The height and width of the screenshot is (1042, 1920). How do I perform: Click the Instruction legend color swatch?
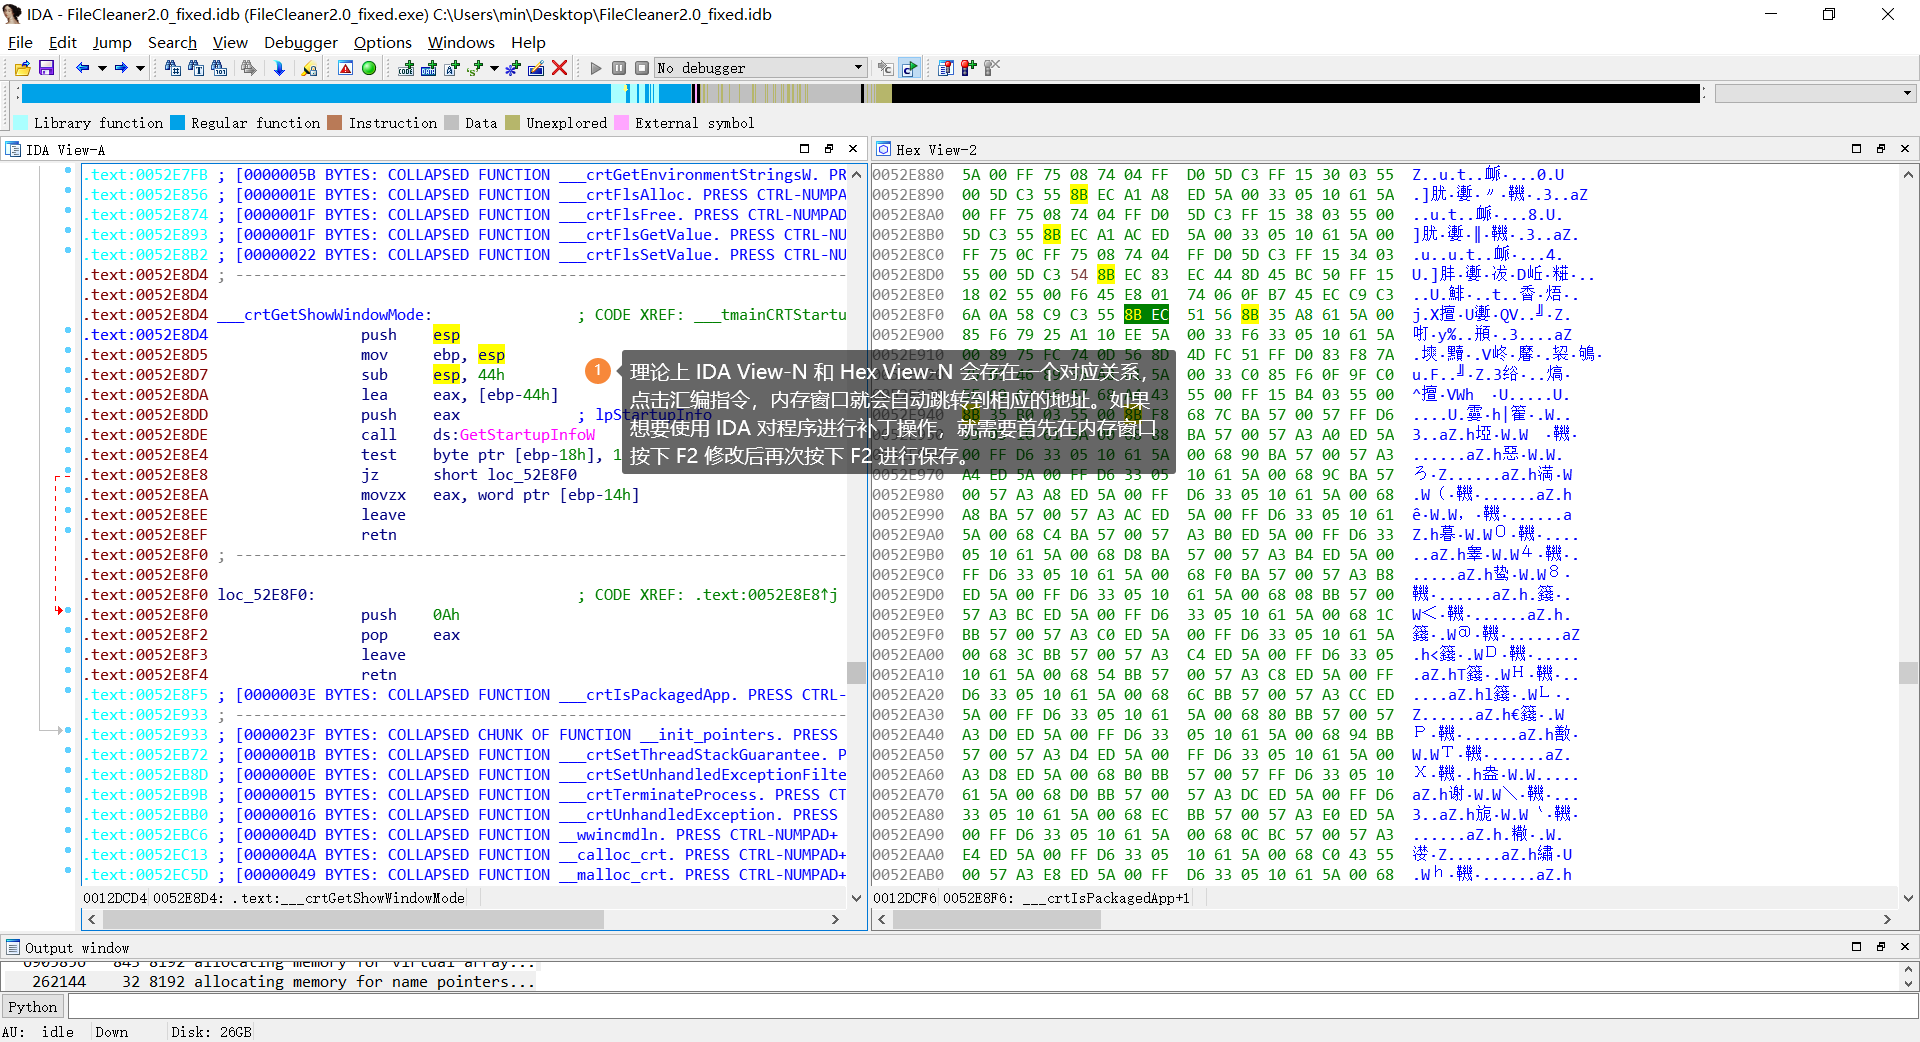click(335, 123)
